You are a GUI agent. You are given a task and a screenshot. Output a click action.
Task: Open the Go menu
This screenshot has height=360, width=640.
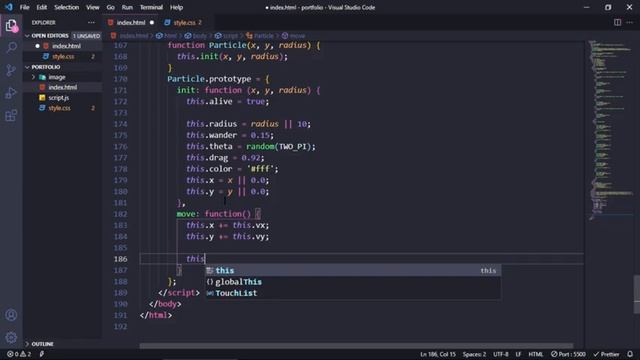pyautogui.click(x=111, y=7)
